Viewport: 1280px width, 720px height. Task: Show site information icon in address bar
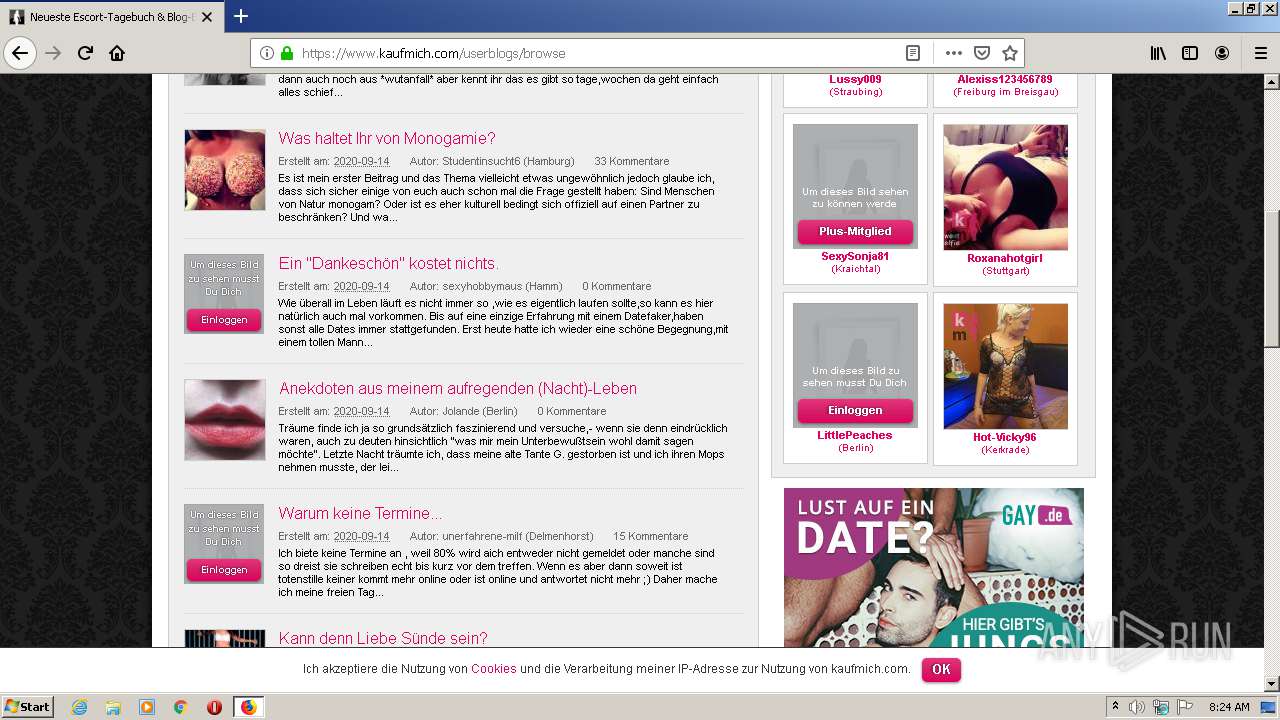point(267,53)
